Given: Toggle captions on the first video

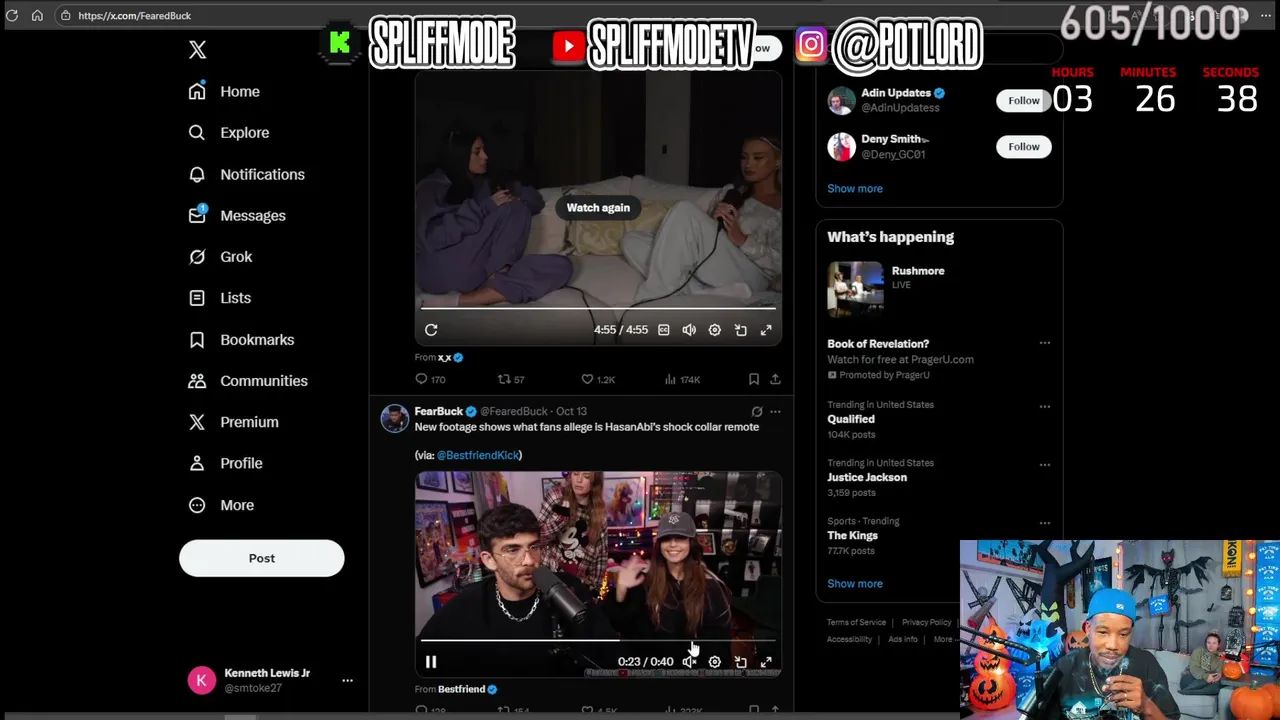Looking at the screenshot, I should (663, 330).
